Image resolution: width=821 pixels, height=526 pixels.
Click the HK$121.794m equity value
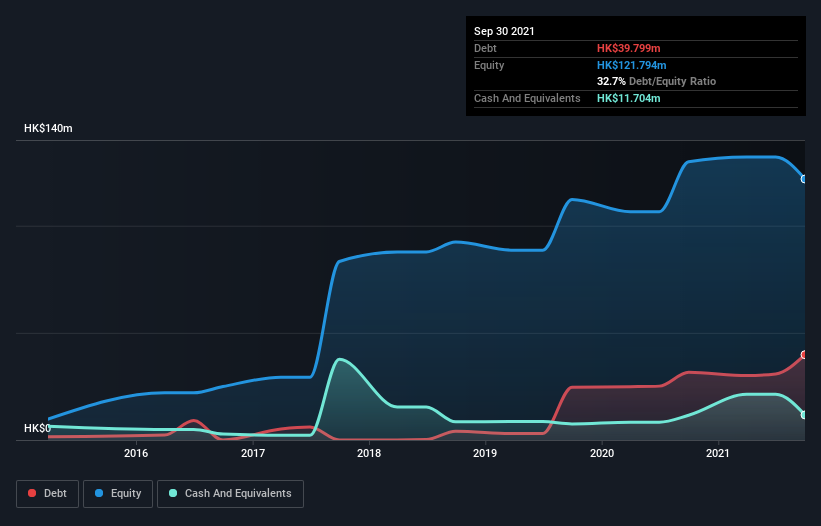pos(631,65)
